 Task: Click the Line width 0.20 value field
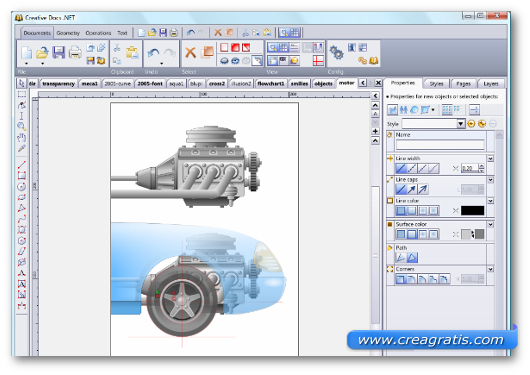click(x=470, y=168)
